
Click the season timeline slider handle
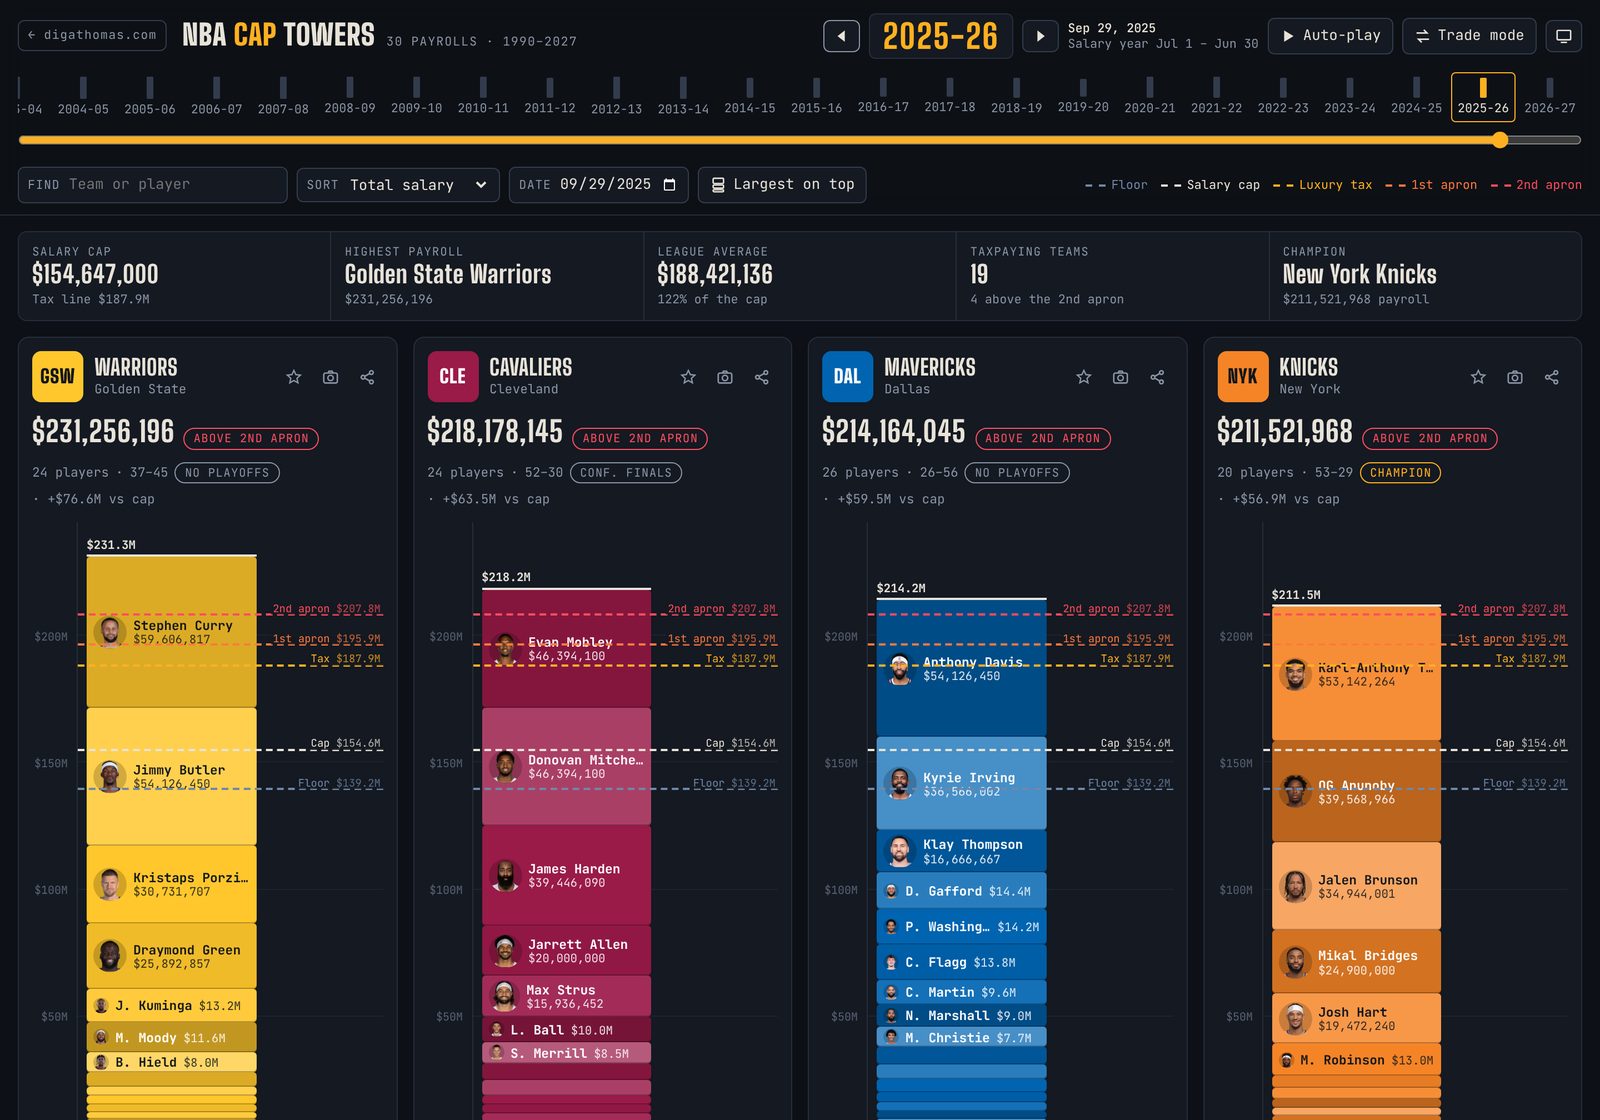coord(1500,140)
